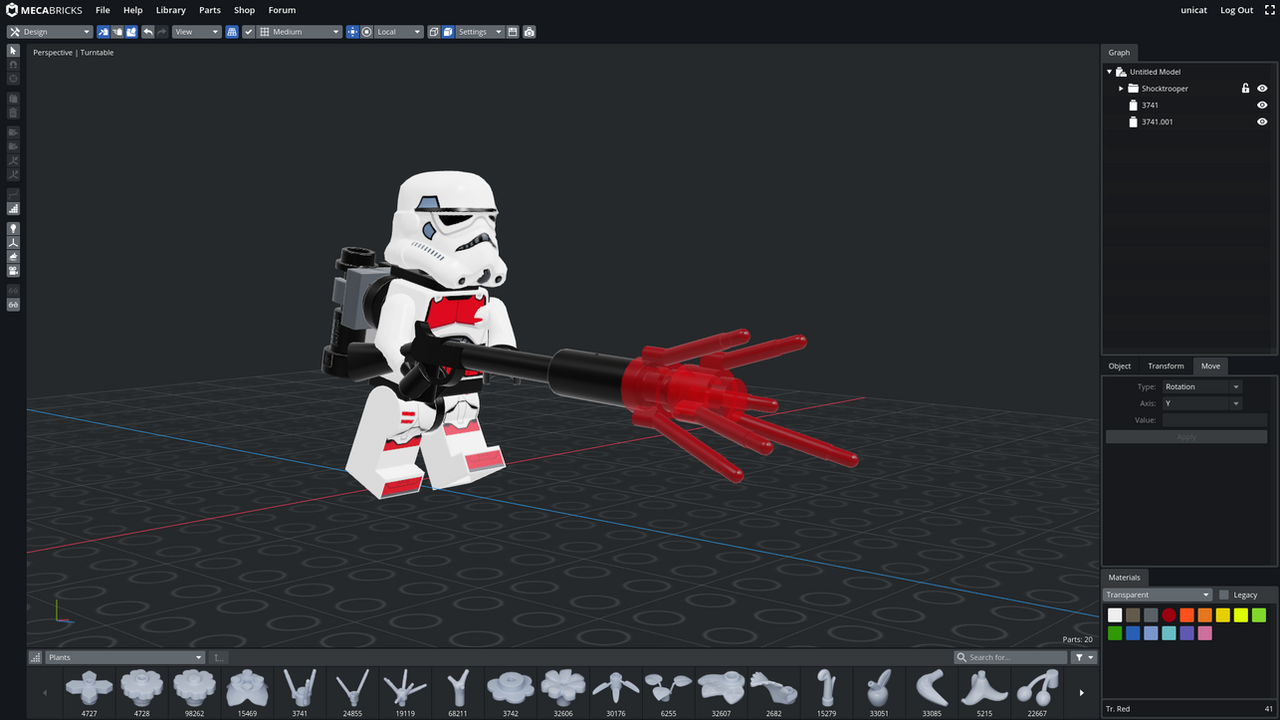Open the unicat user profile
The width and height of the screenshot is (1280, 720).
(x=1194, y=10)
